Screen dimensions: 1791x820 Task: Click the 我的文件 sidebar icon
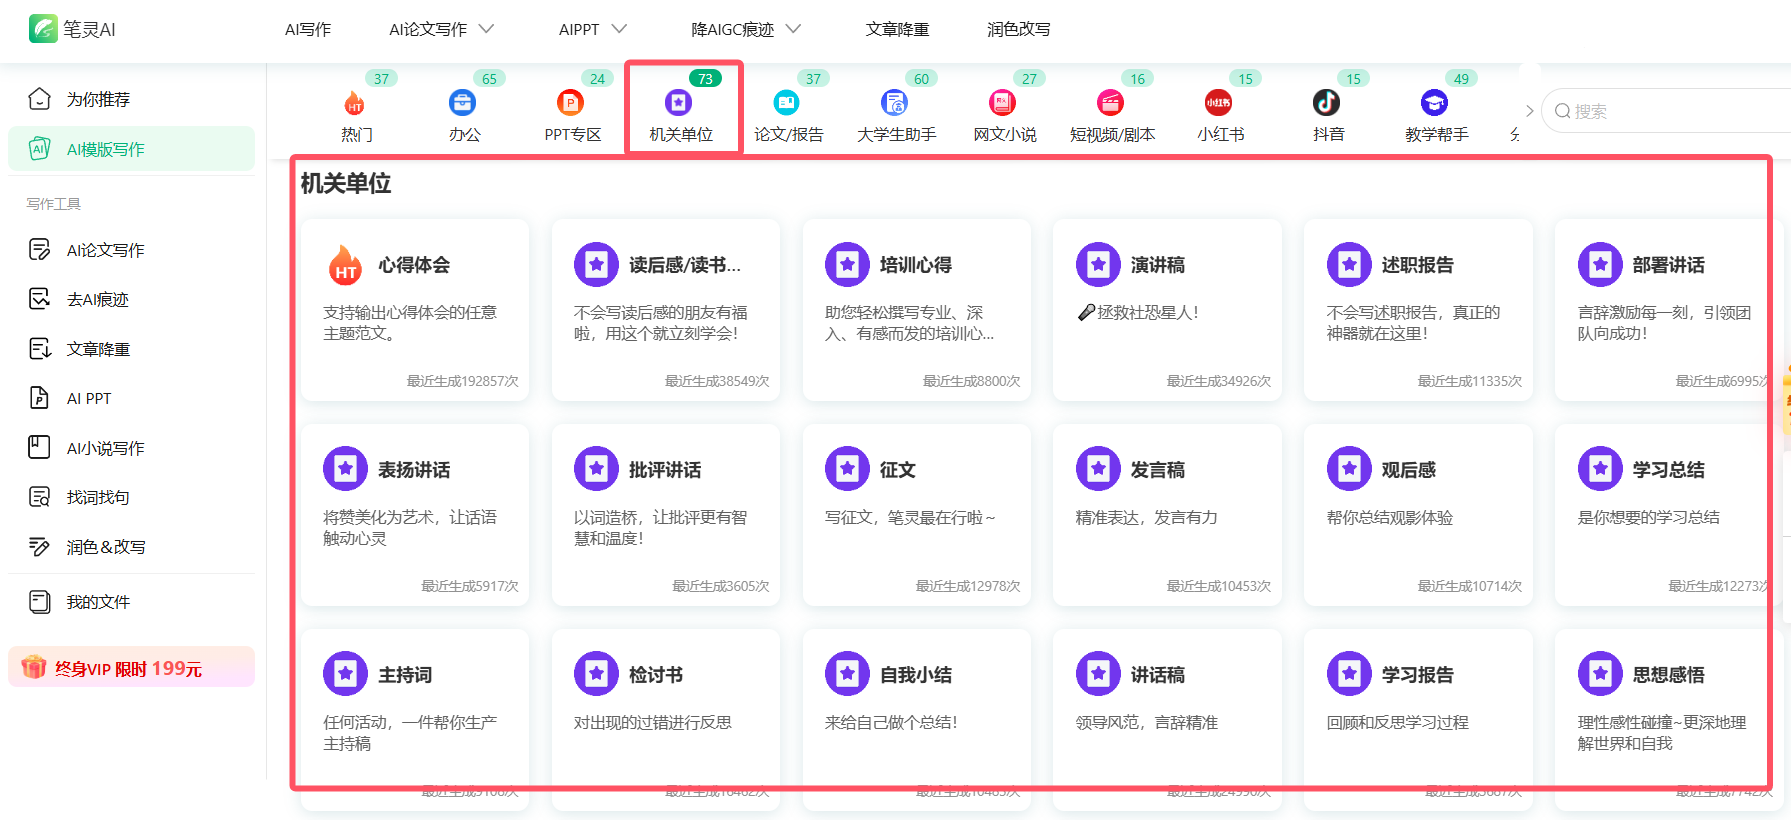point(39,602)
